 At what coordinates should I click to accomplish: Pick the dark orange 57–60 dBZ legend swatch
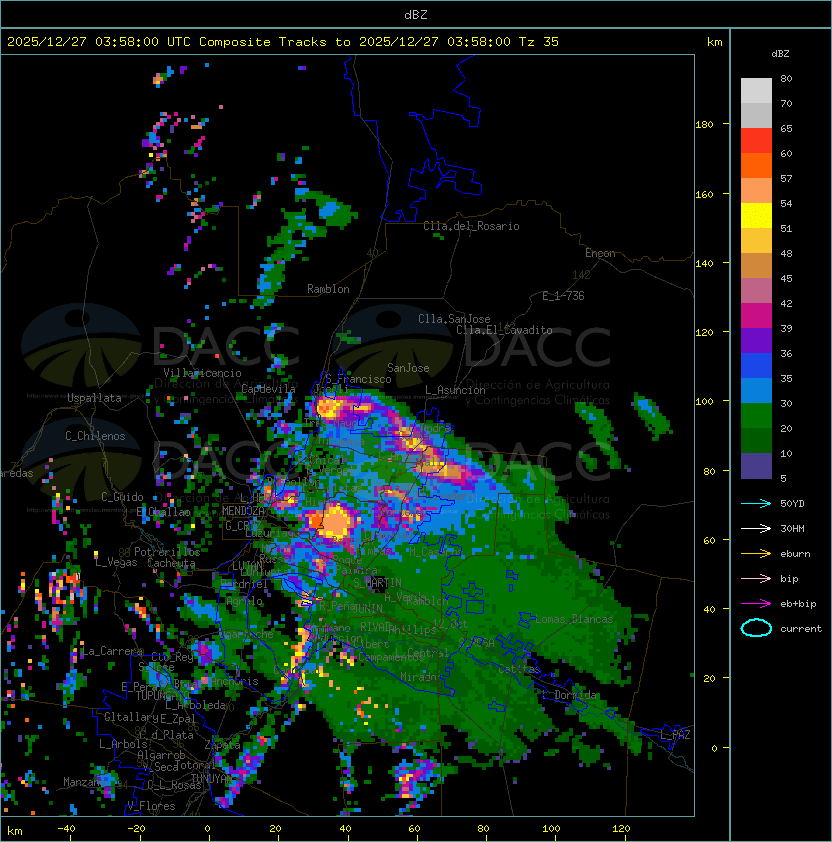coord(756,165)
